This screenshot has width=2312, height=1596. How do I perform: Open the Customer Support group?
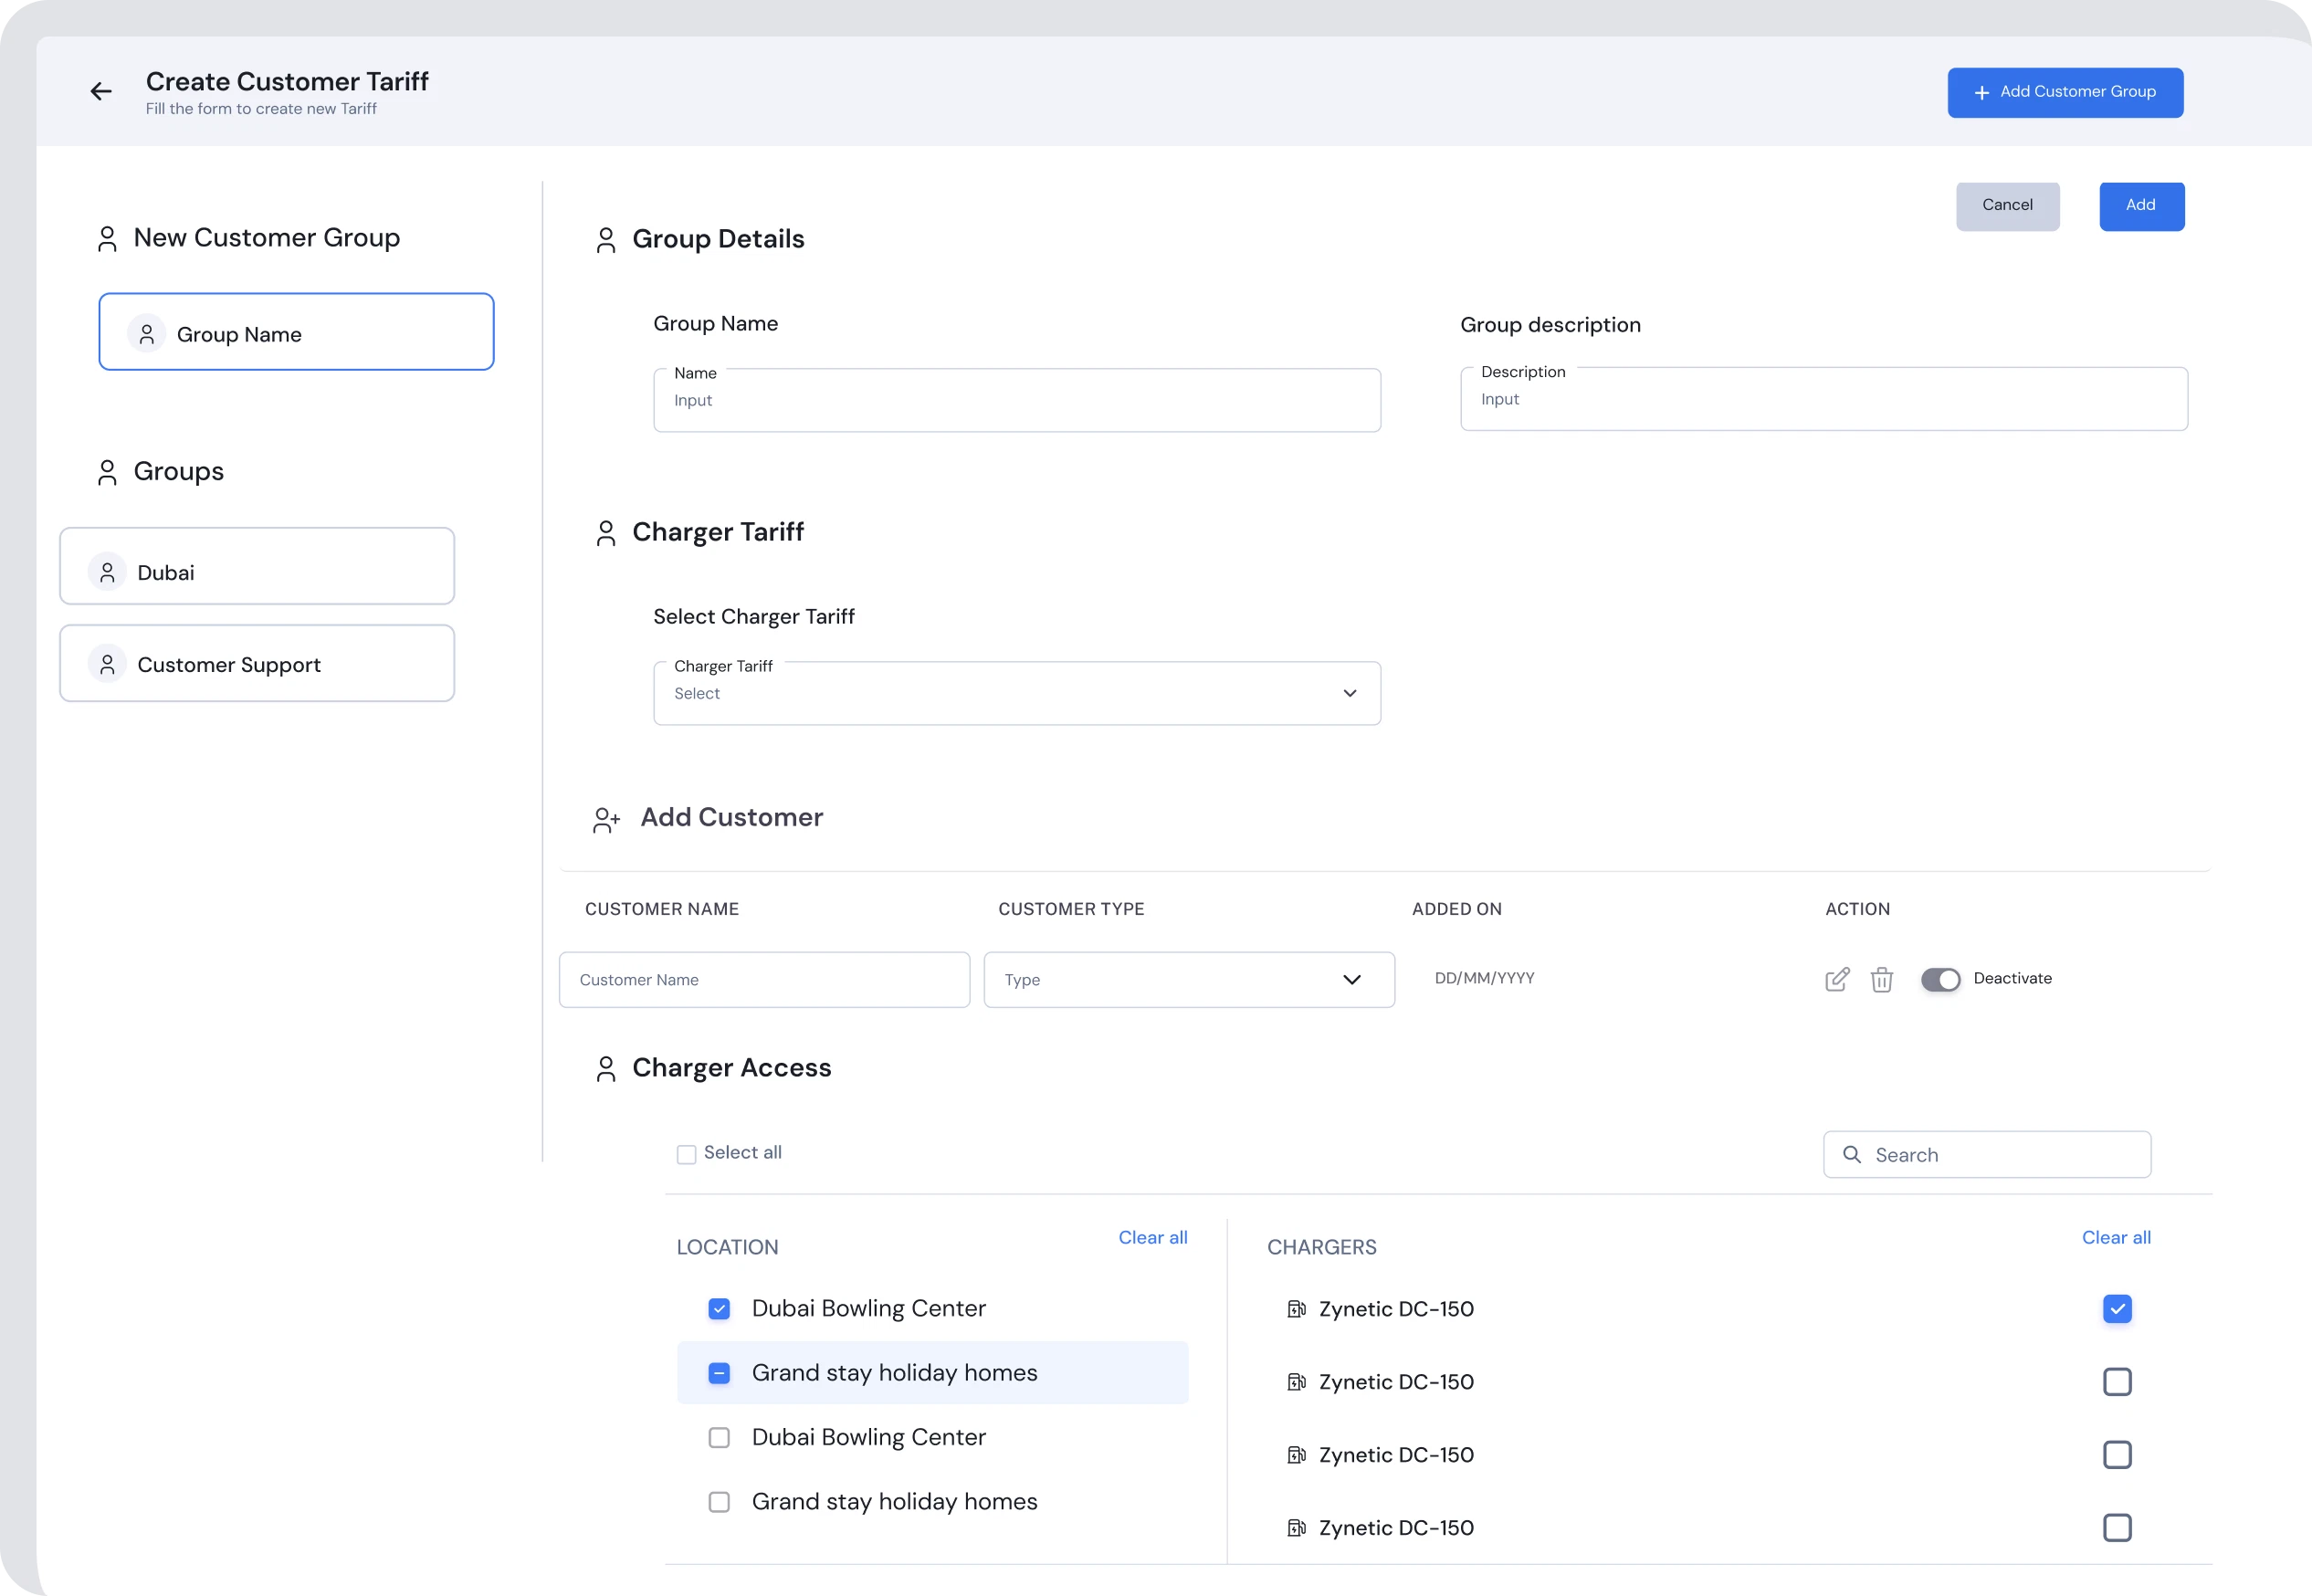[257, 663]
